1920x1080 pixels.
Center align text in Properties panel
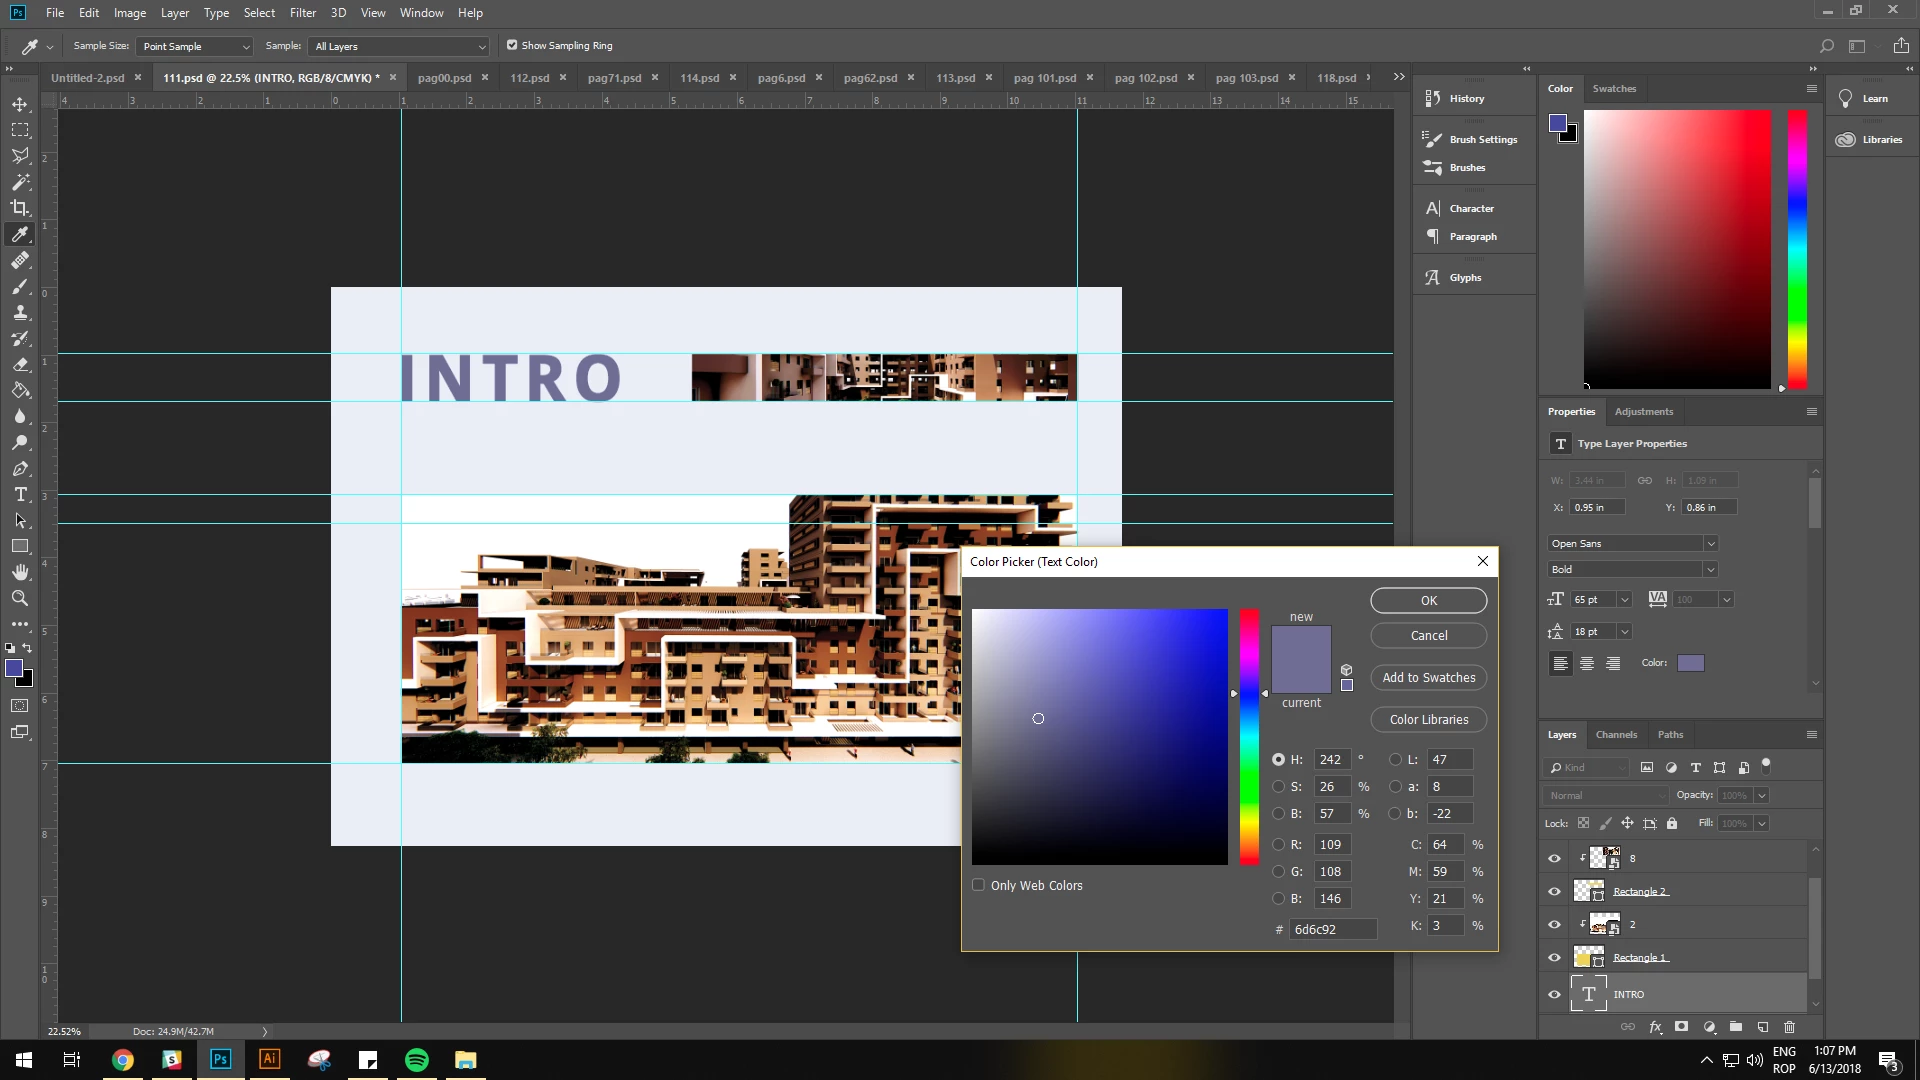(x=1587, y=663)
